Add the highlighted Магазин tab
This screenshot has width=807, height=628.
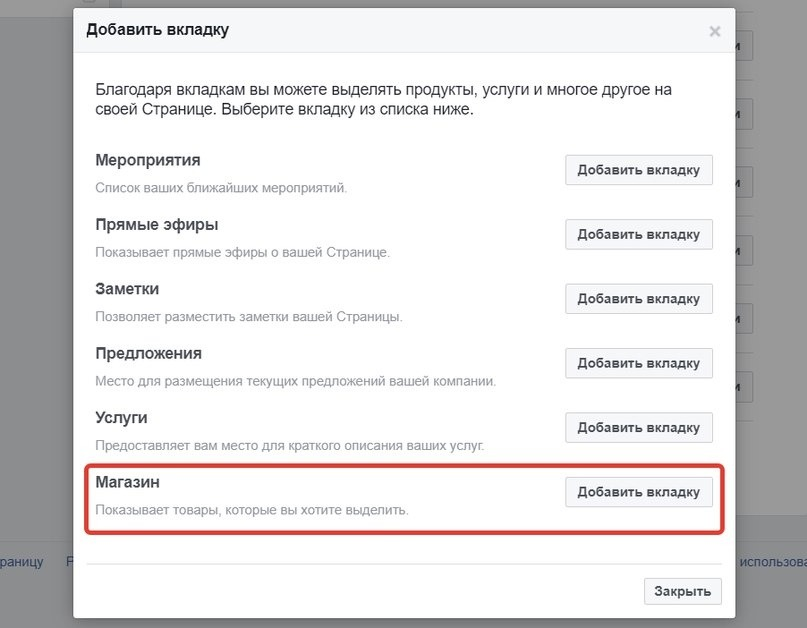[x=639, y=492]
